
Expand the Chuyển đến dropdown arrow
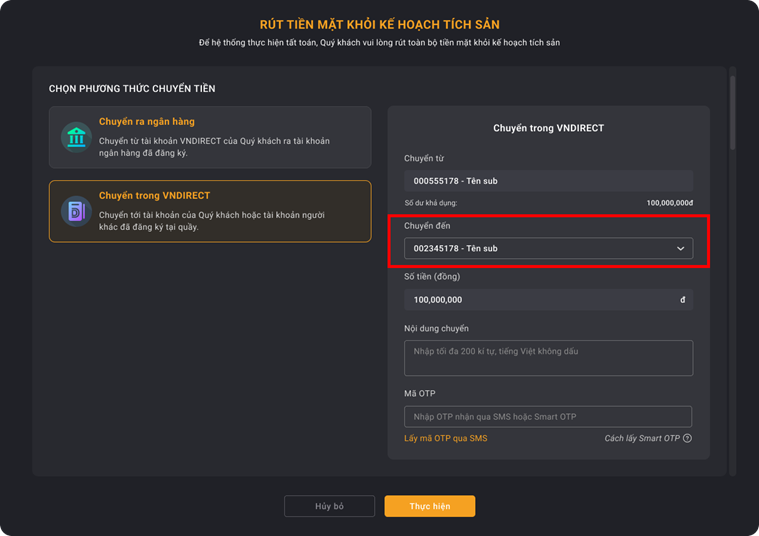pyautogui.click(x=681, y=248)
